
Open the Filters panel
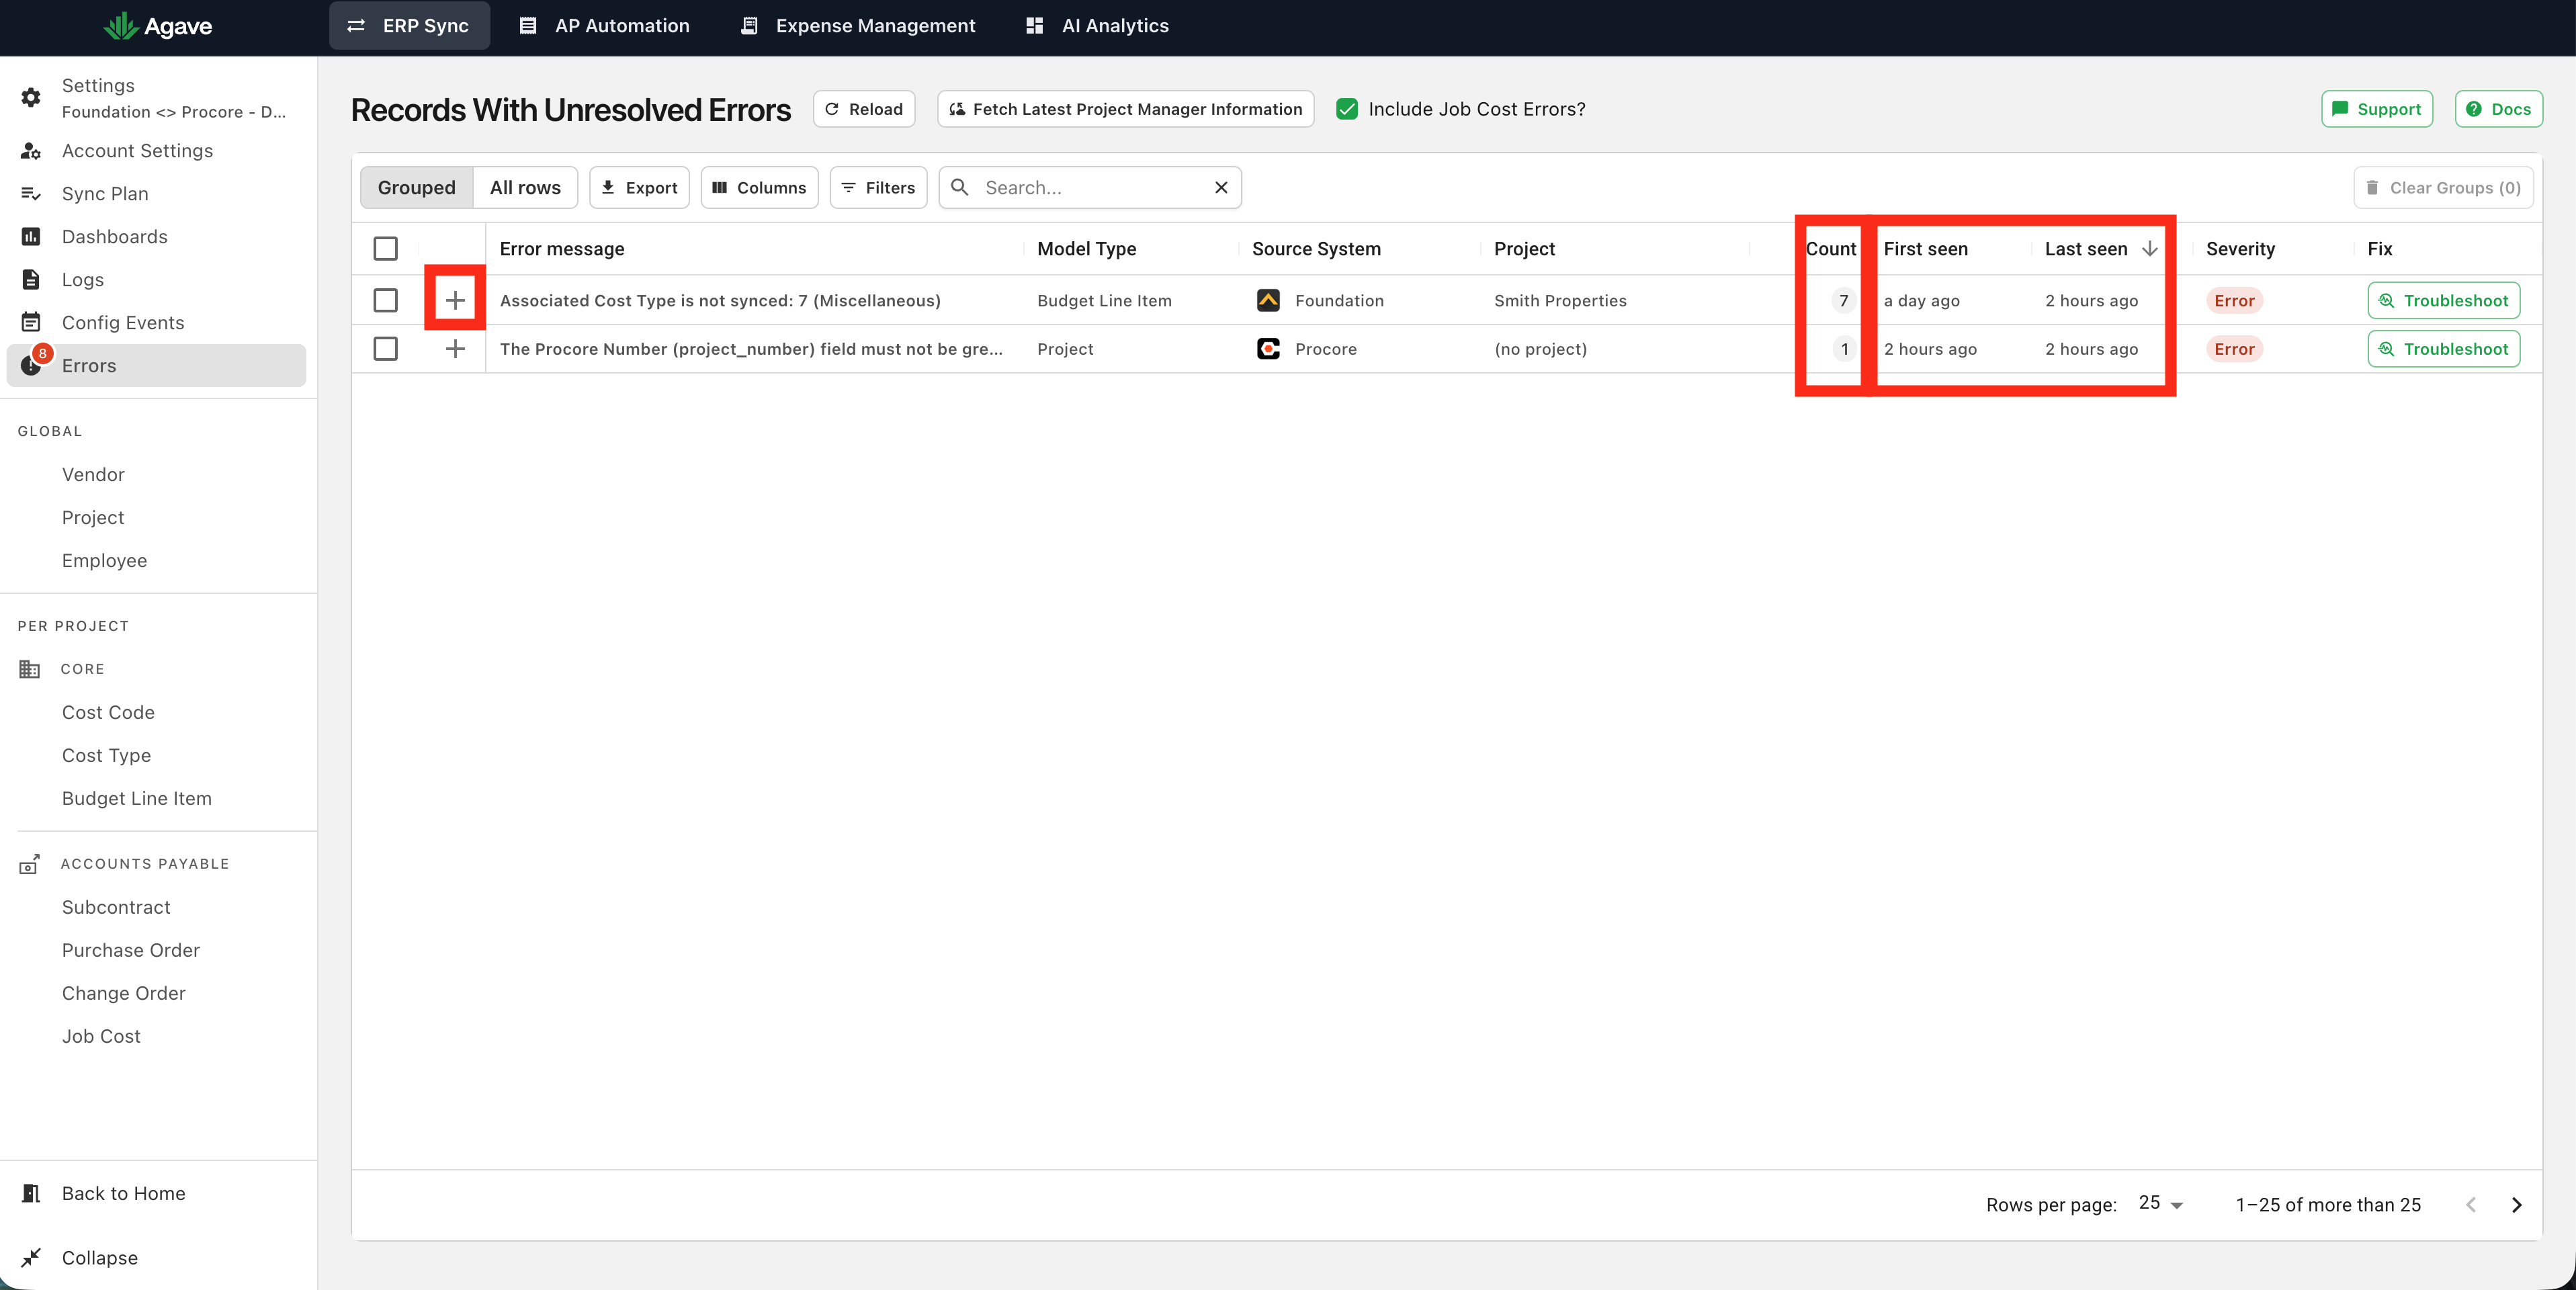[x=878, y=187]
